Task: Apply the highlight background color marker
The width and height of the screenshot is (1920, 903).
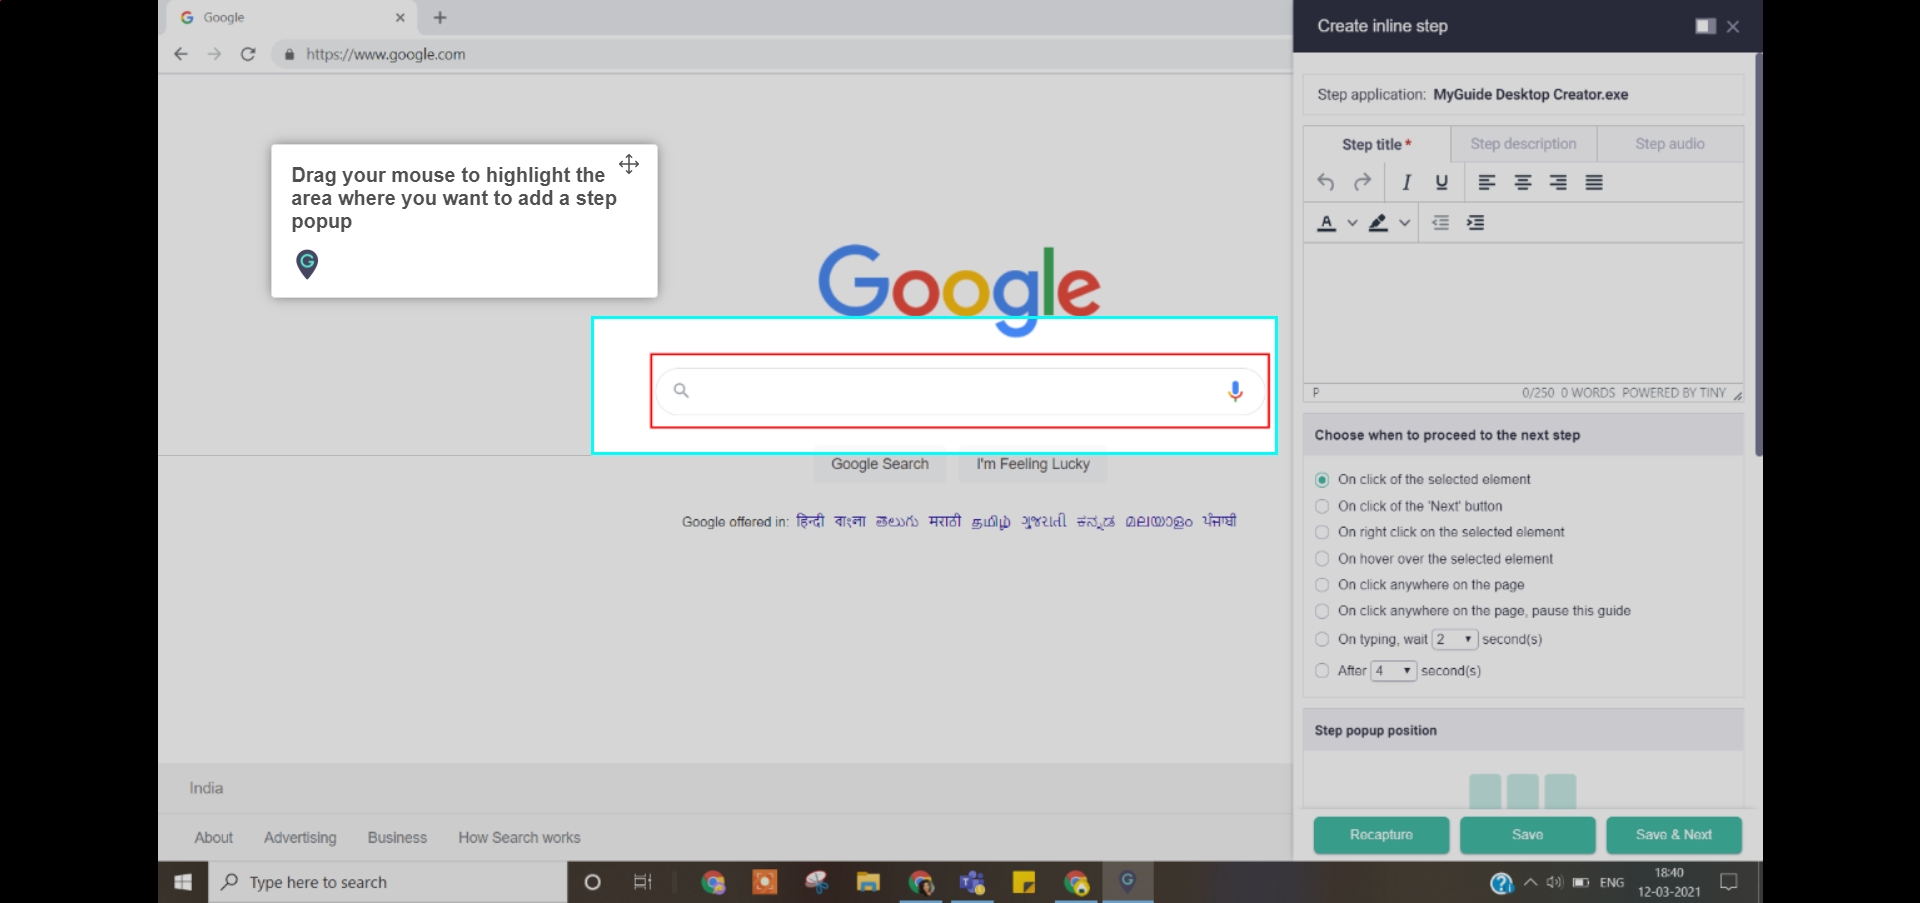Action: point(1378,223)
